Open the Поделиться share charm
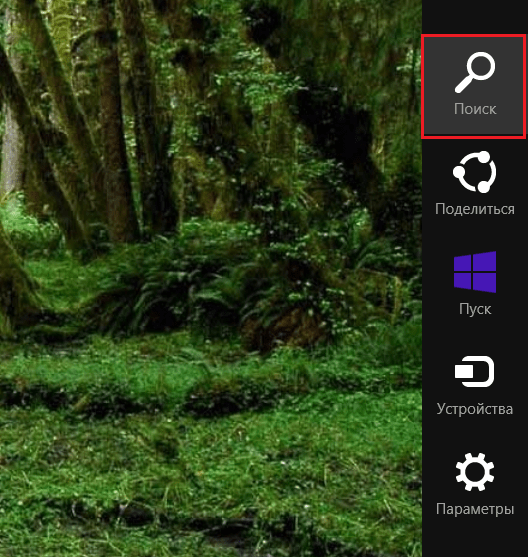This screenshot has height=557, width=528. [x=475, y=186]
